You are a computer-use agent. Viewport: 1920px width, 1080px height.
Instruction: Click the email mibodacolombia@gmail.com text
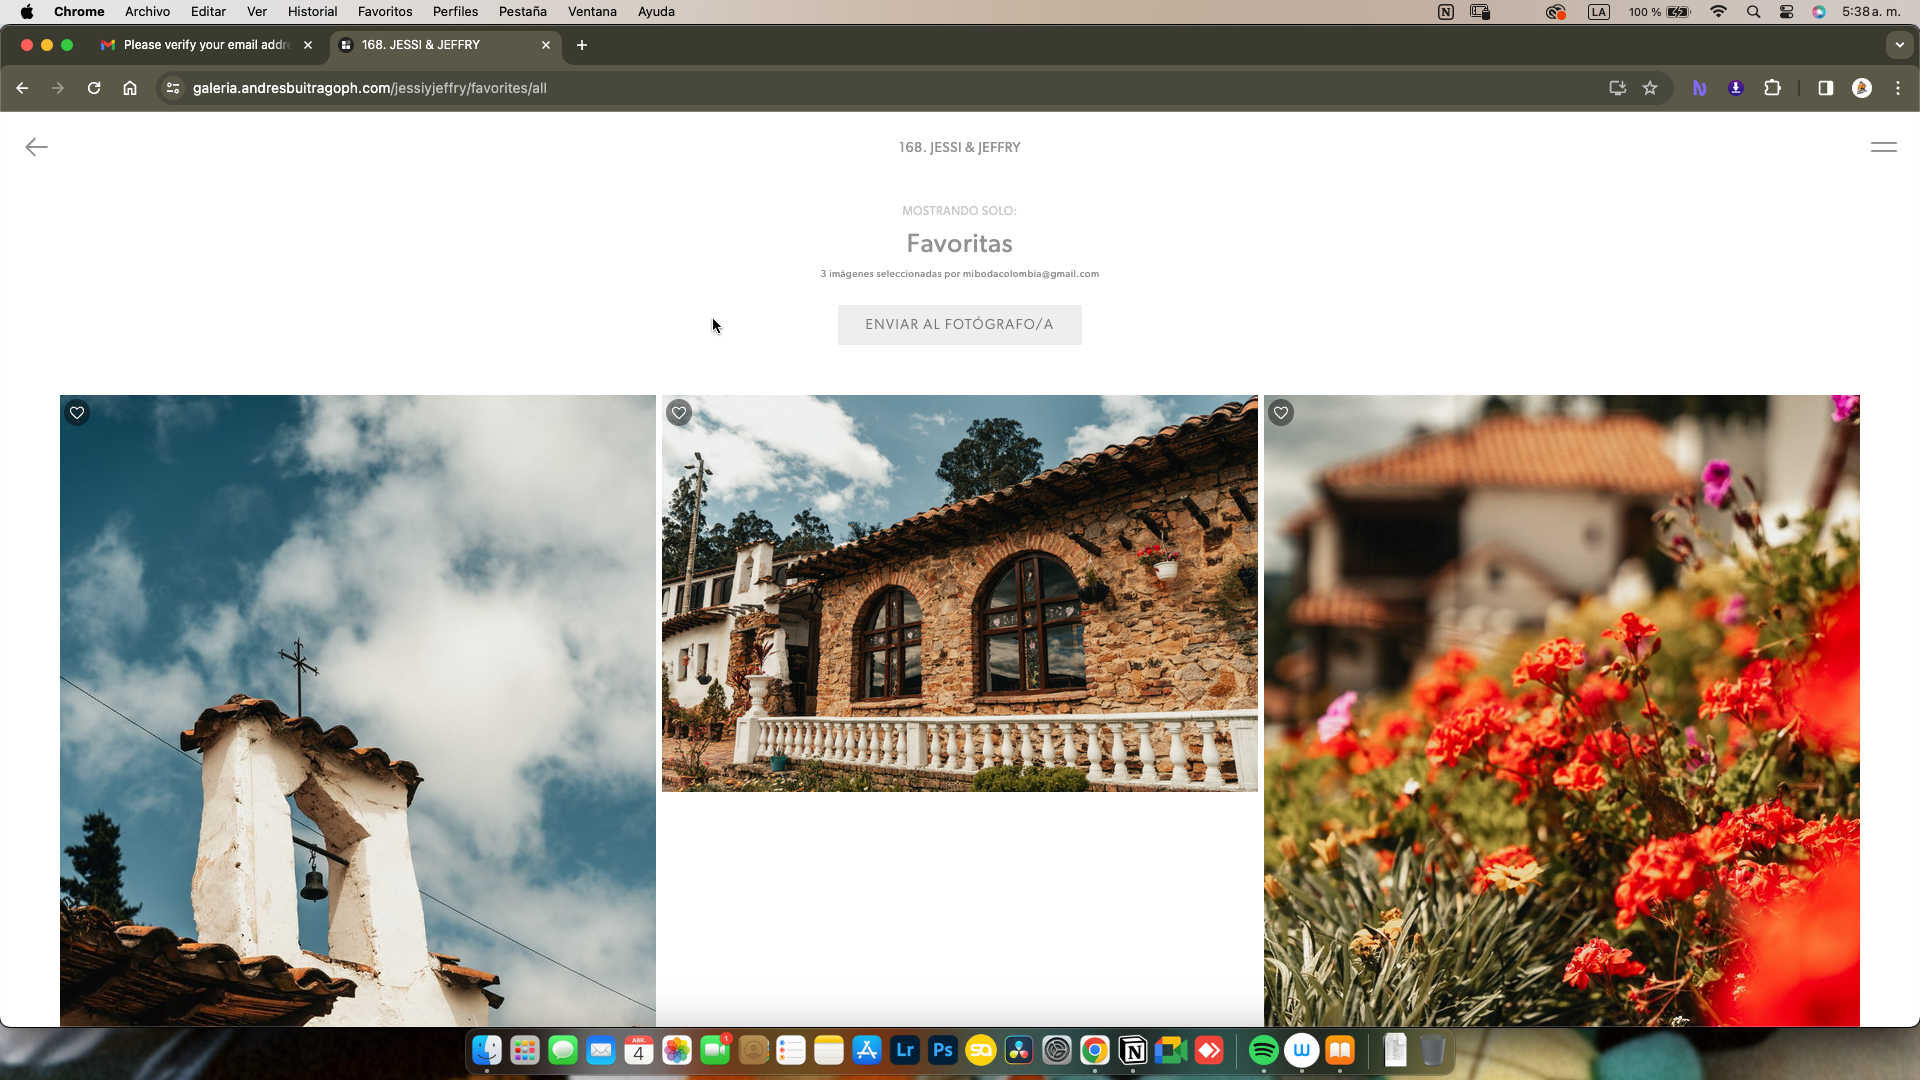click(1031, 274)
